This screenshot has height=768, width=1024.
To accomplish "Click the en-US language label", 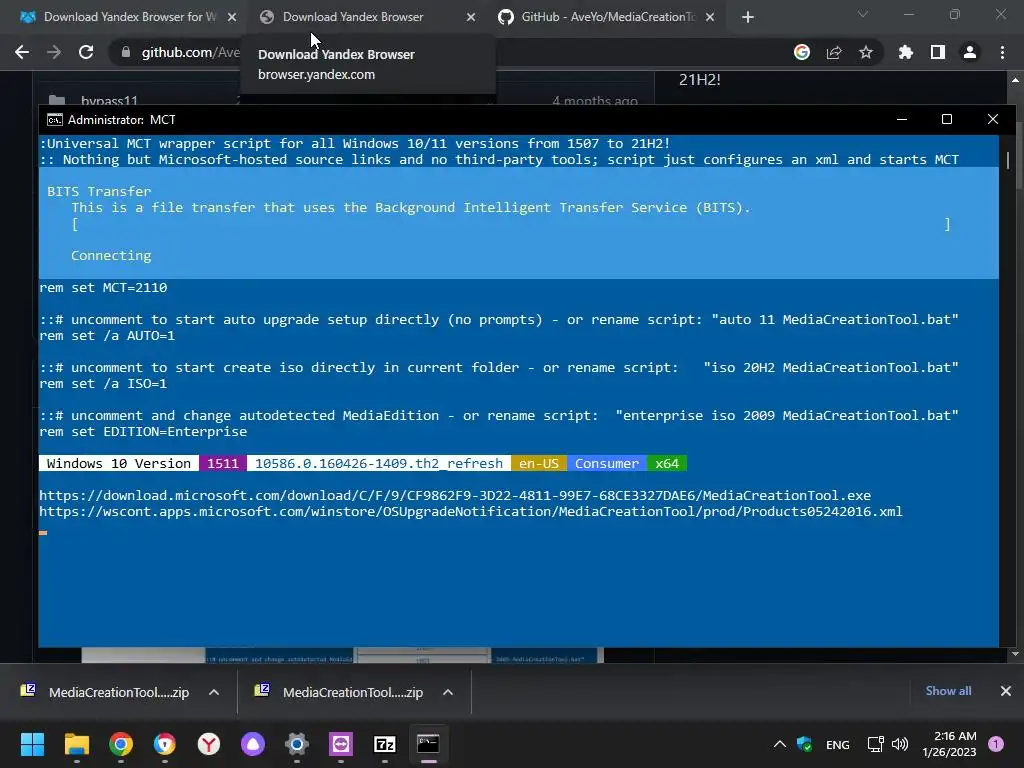I will point(539,463).
